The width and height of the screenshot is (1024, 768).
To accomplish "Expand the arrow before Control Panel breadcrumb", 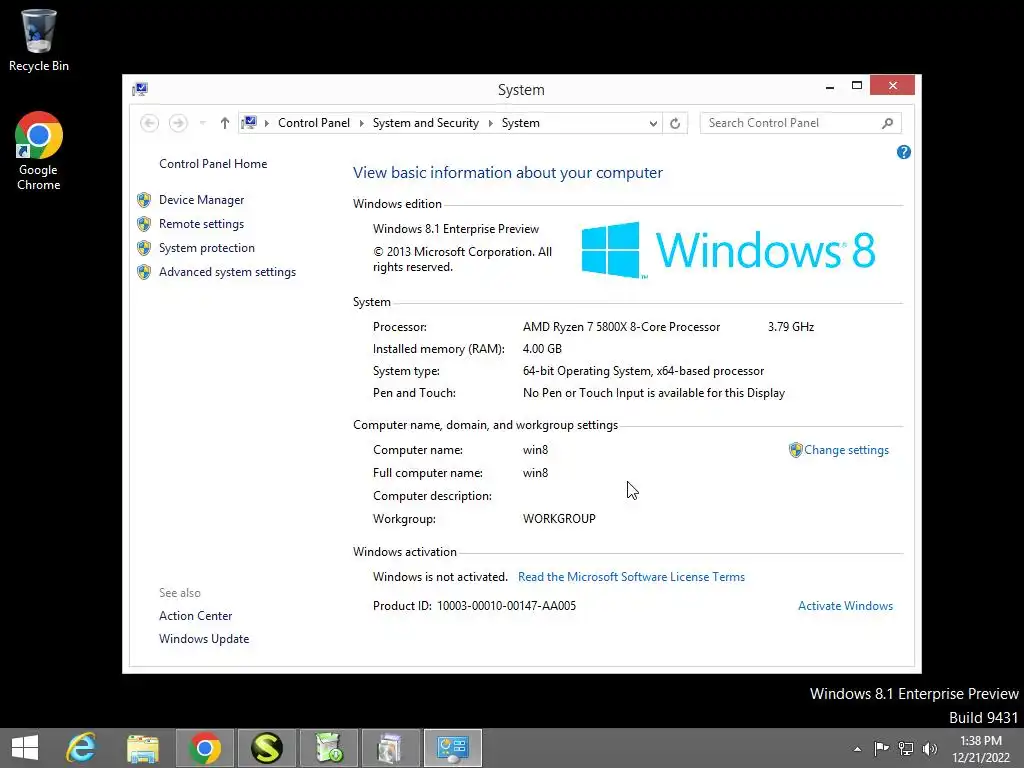I will point(266,123).
